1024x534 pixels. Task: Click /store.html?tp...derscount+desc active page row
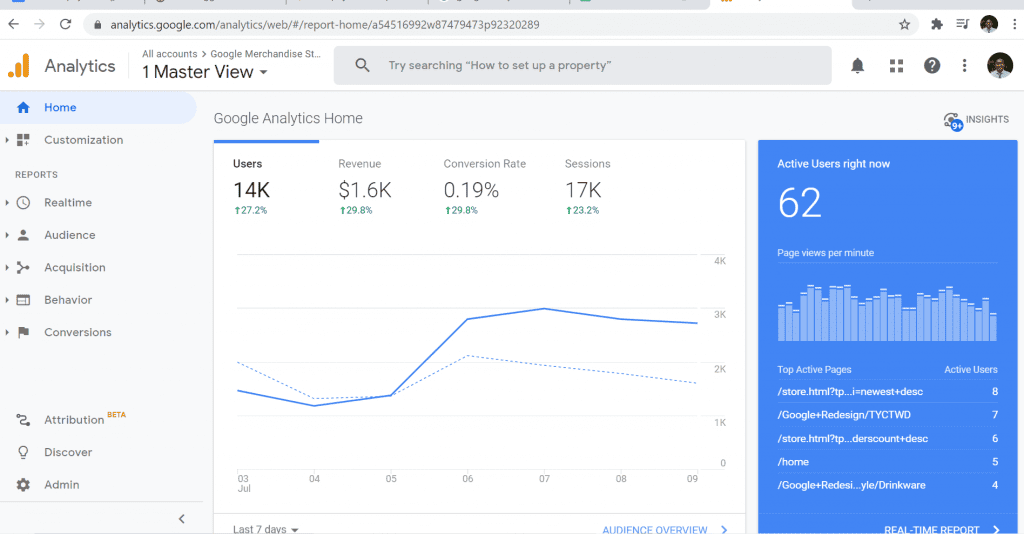point(888,439)
